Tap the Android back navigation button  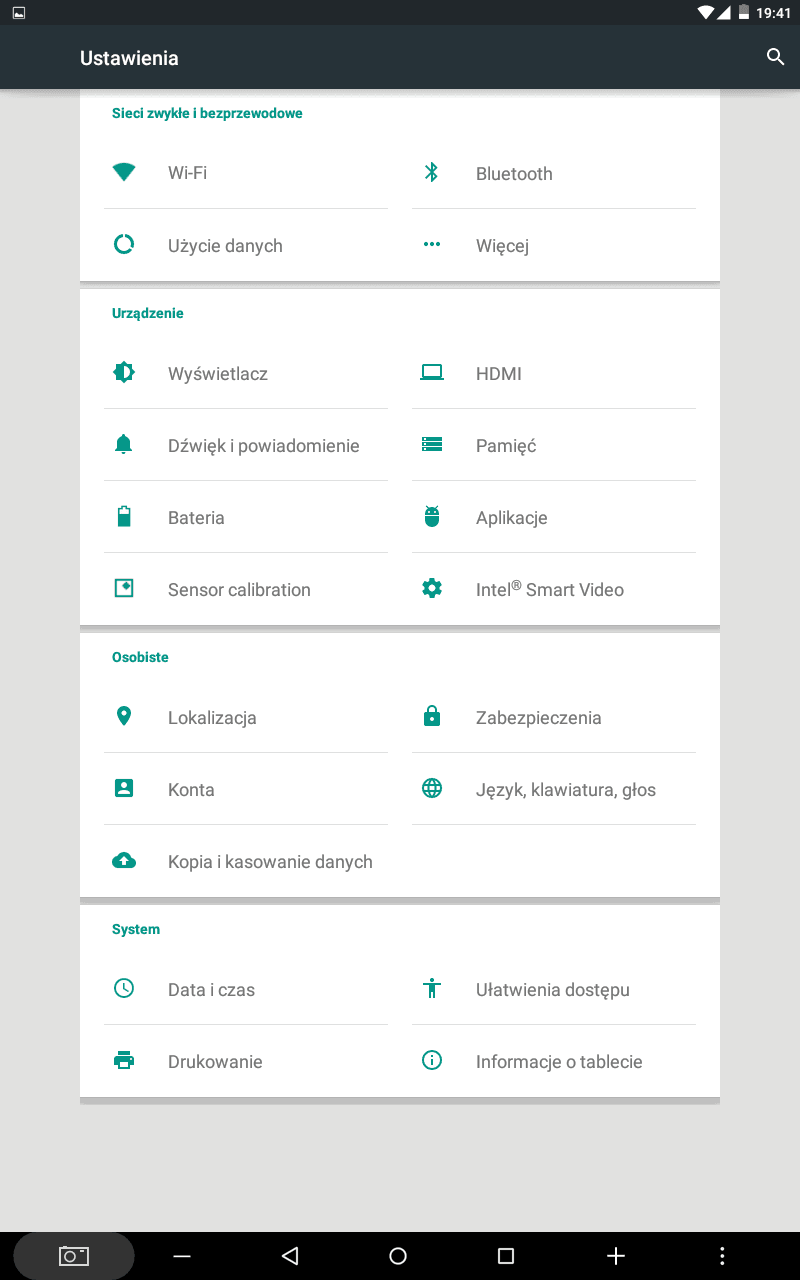[290, 1256]
